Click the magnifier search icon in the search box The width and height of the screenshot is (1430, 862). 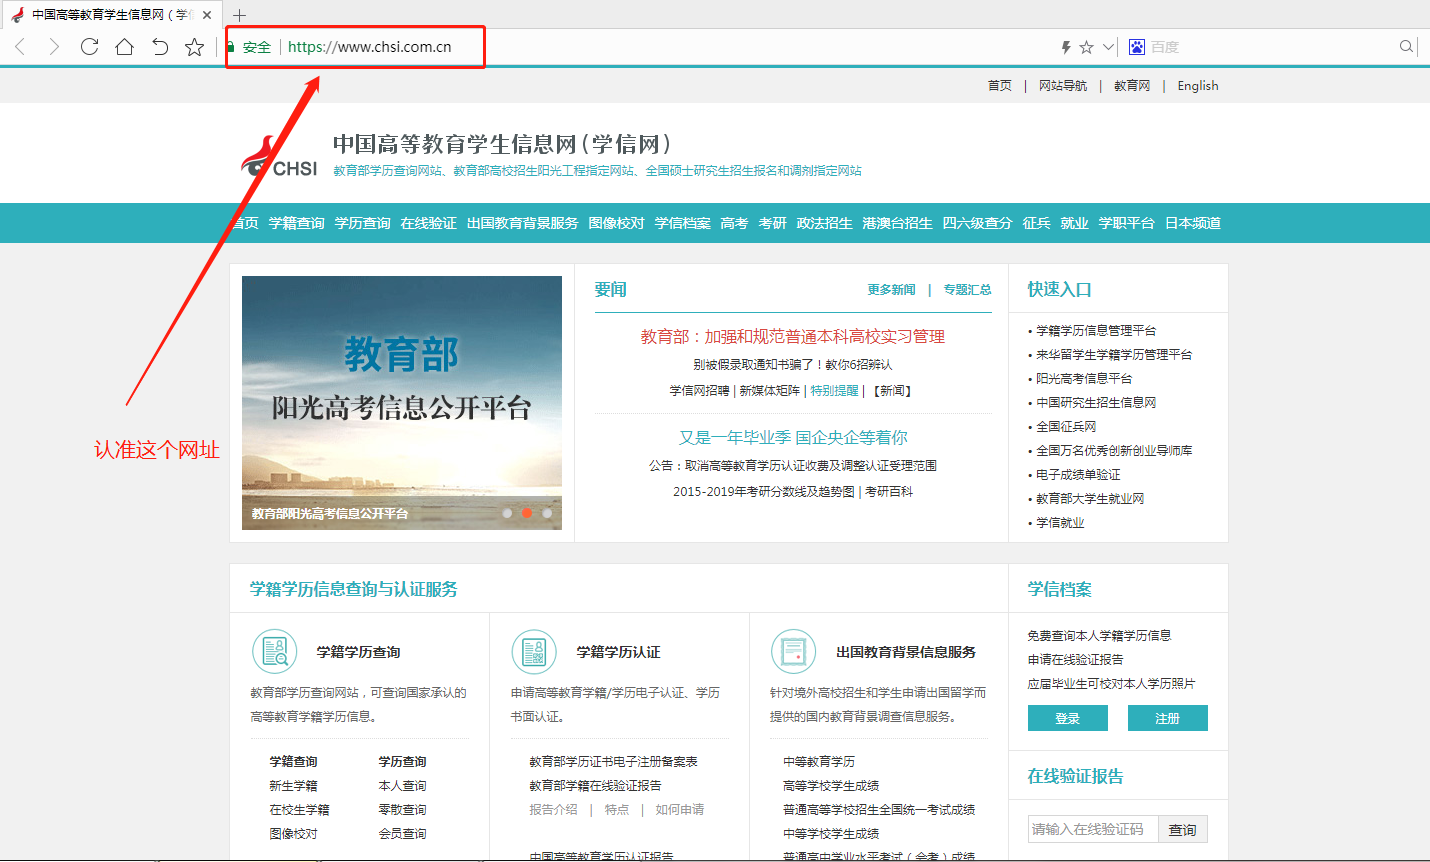pos(1406,47)
